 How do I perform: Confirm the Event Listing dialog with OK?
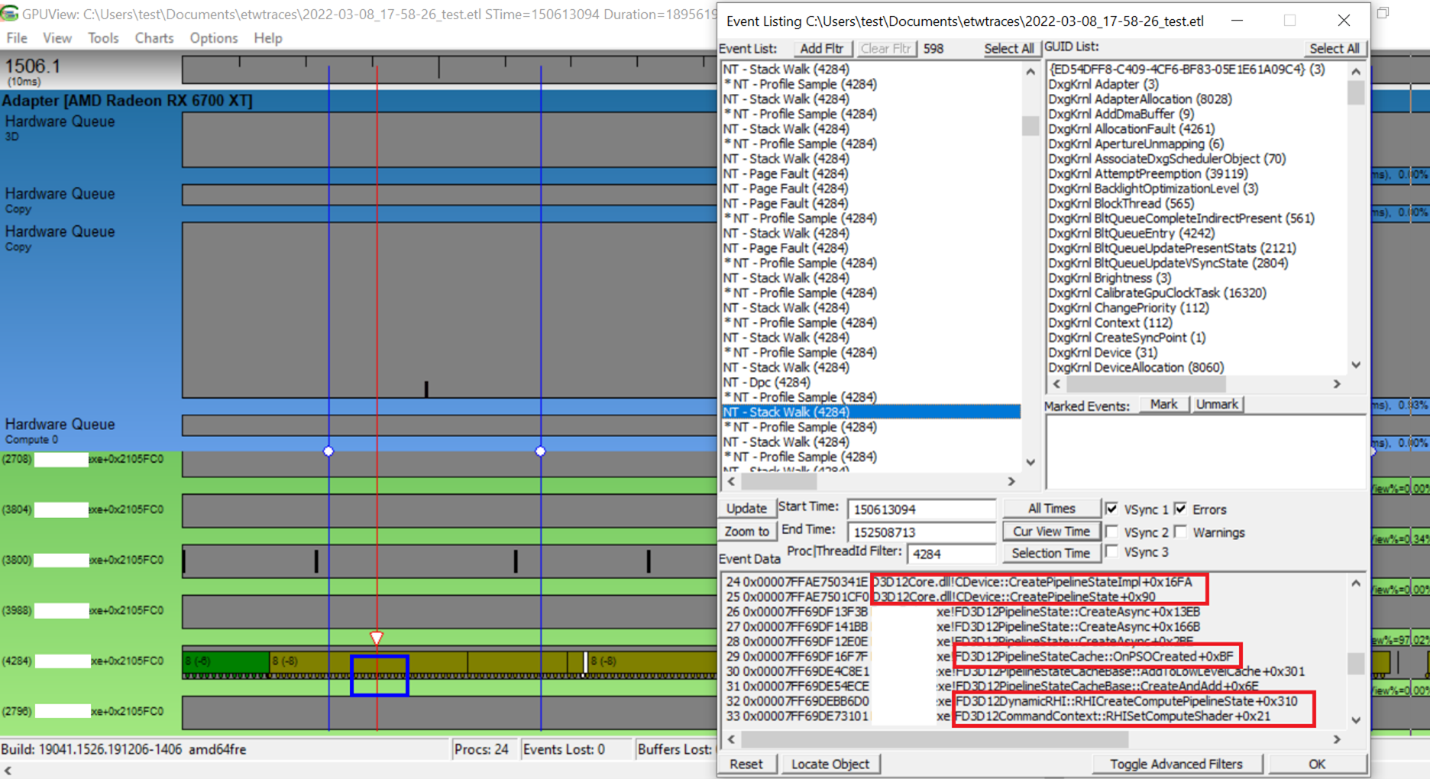click(1317, 764)
